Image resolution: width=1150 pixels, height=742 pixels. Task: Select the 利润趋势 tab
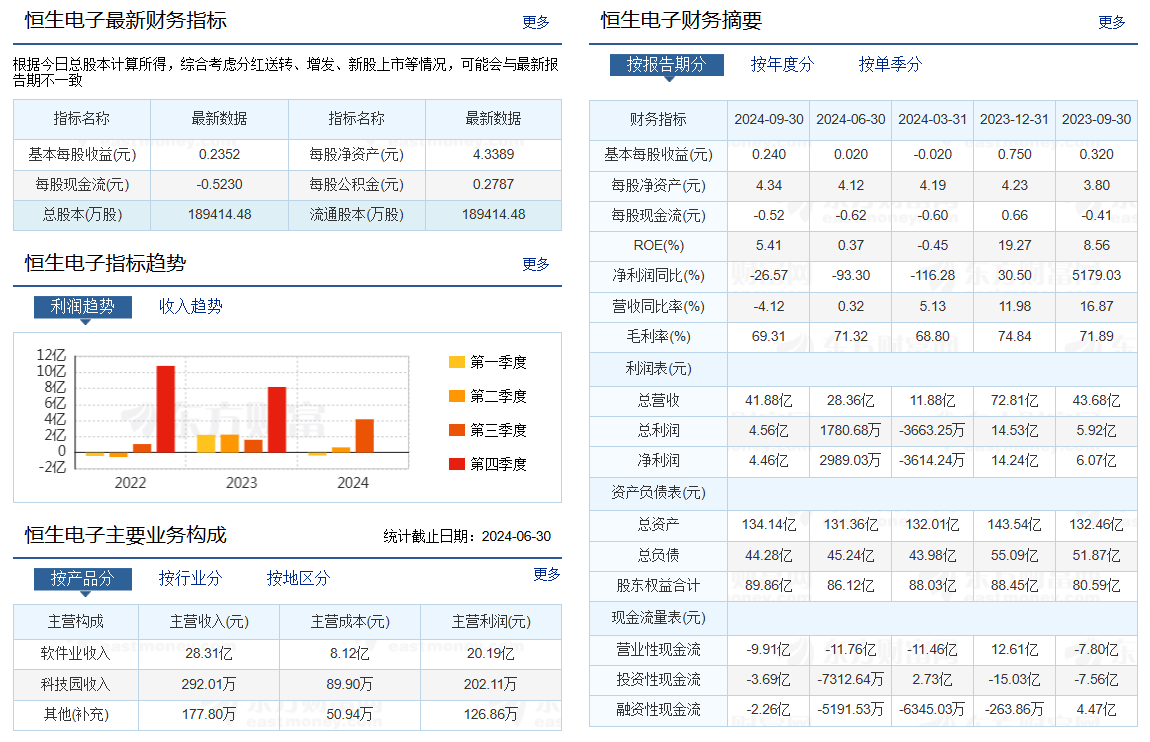pyautogui.click(x=83, y=306)
